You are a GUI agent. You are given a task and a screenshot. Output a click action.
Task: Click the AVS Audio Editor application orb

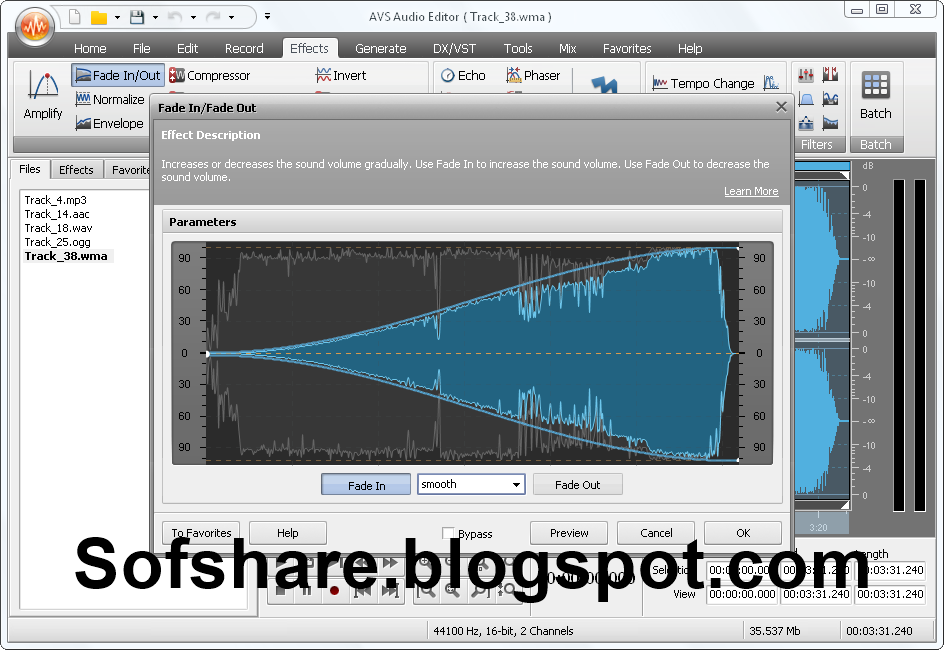[x=35, y=26]
